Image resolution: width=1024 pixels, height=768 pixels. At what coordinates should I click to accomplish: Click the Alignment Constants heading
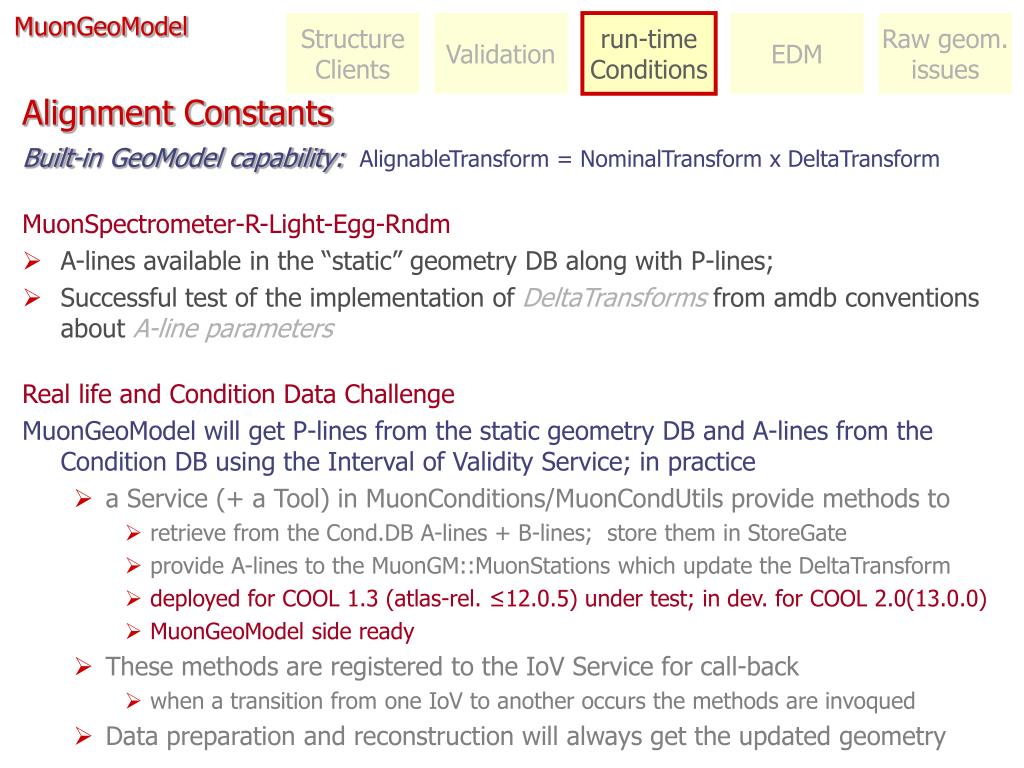pyautogui.click(x=178, y=114)
